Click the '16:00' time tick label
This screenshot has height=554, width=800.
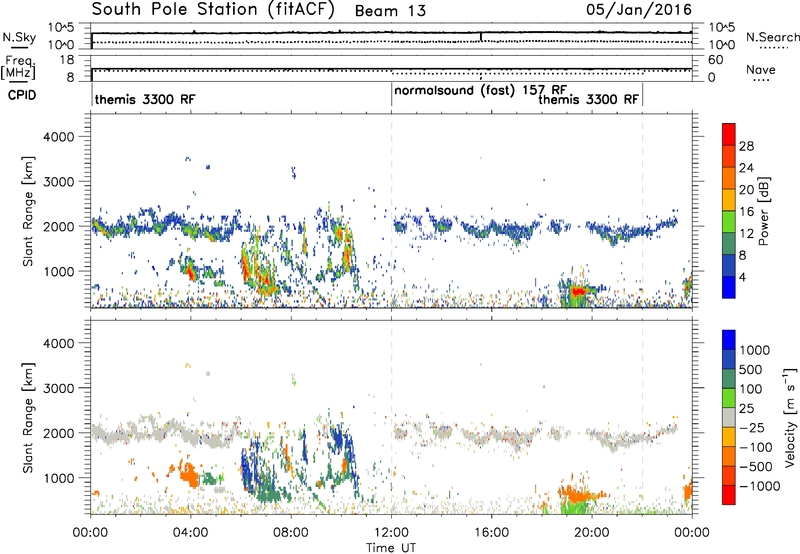point(491,533)
